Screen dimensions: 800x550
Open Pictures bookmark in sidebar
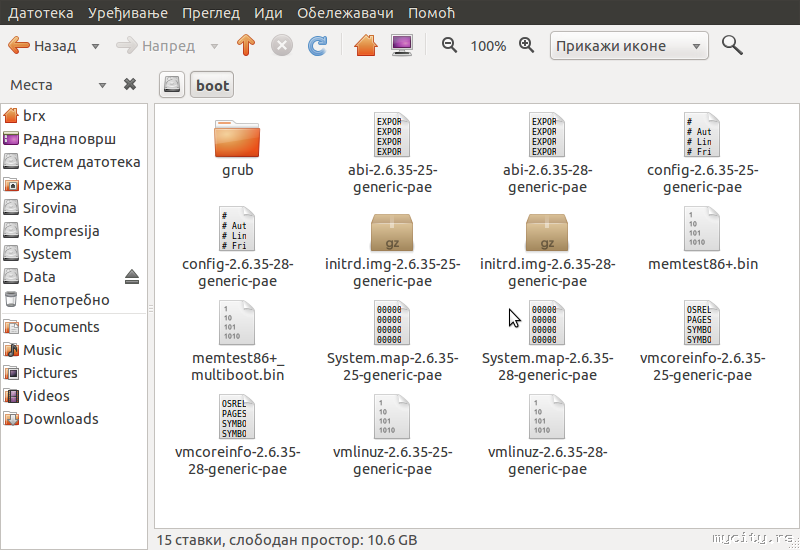click(x=74, y=372)
